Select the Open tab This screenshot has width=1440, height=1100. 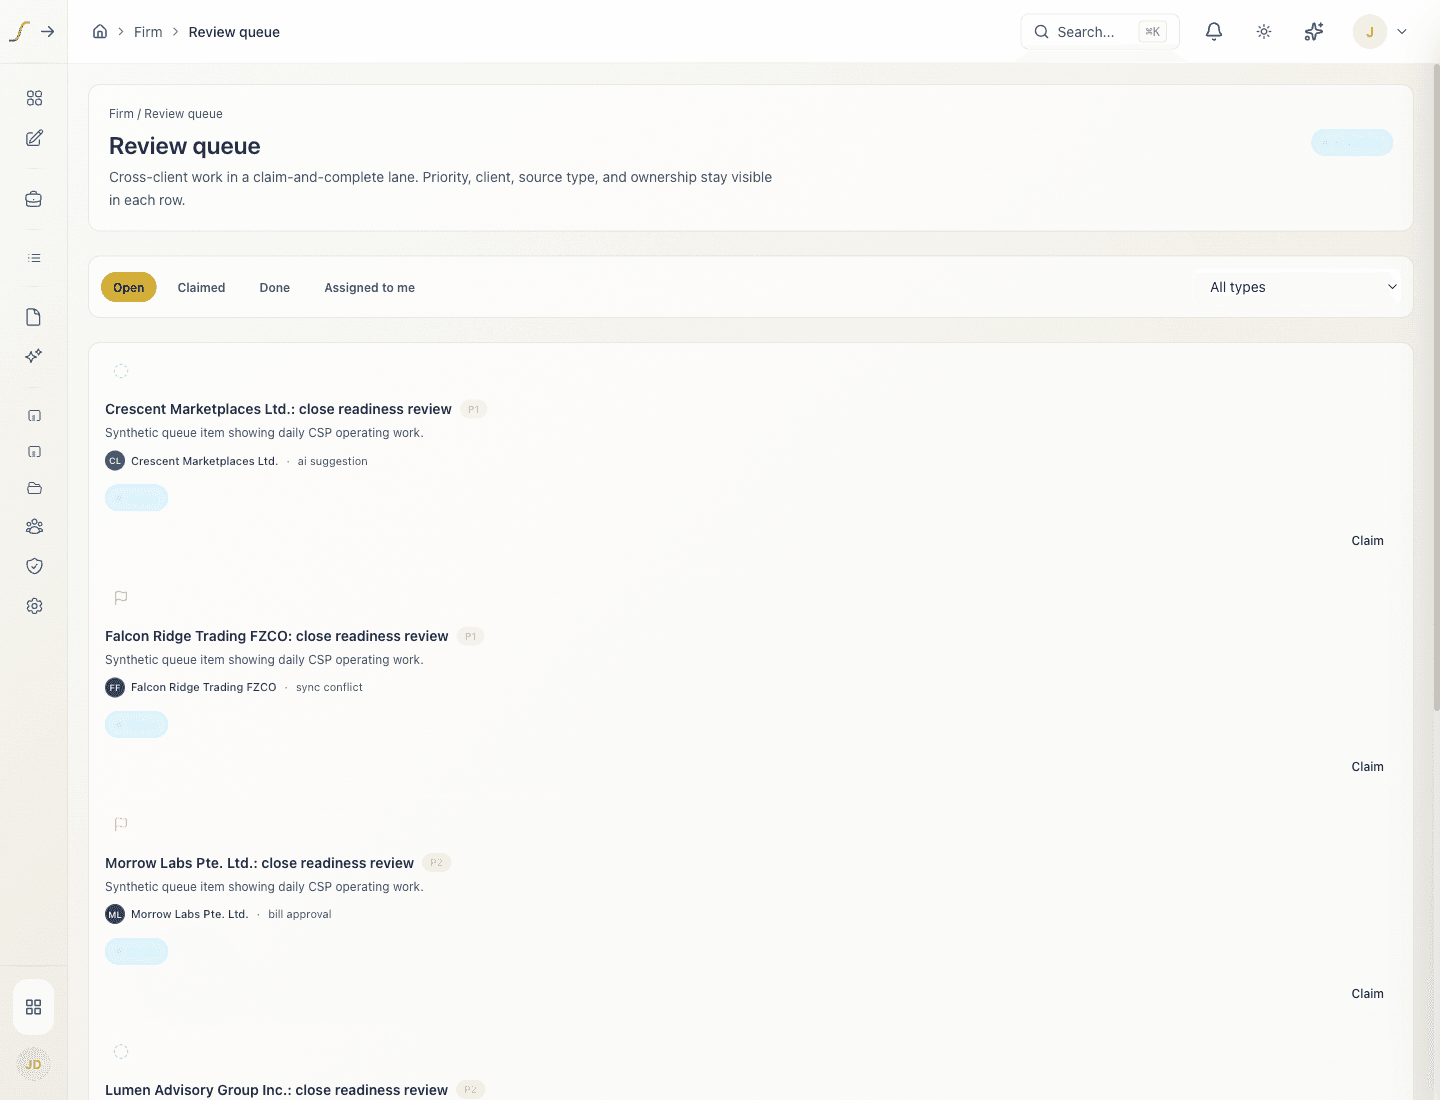click(129, 287)
